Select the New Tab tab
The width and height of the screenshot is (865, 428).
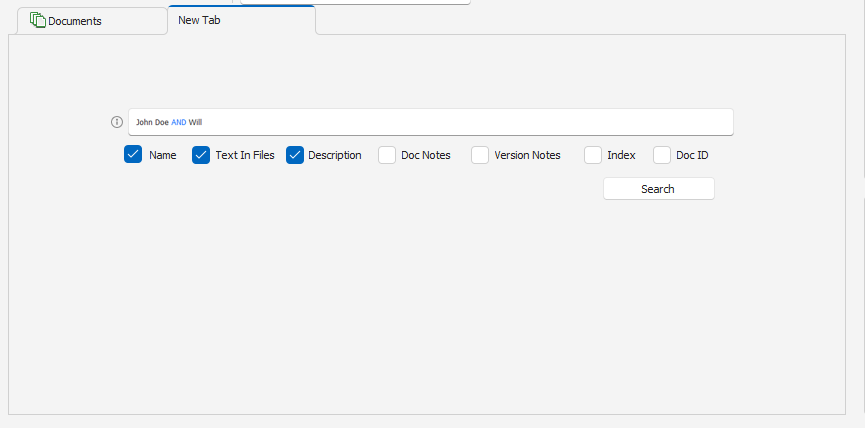click(242, 20)
